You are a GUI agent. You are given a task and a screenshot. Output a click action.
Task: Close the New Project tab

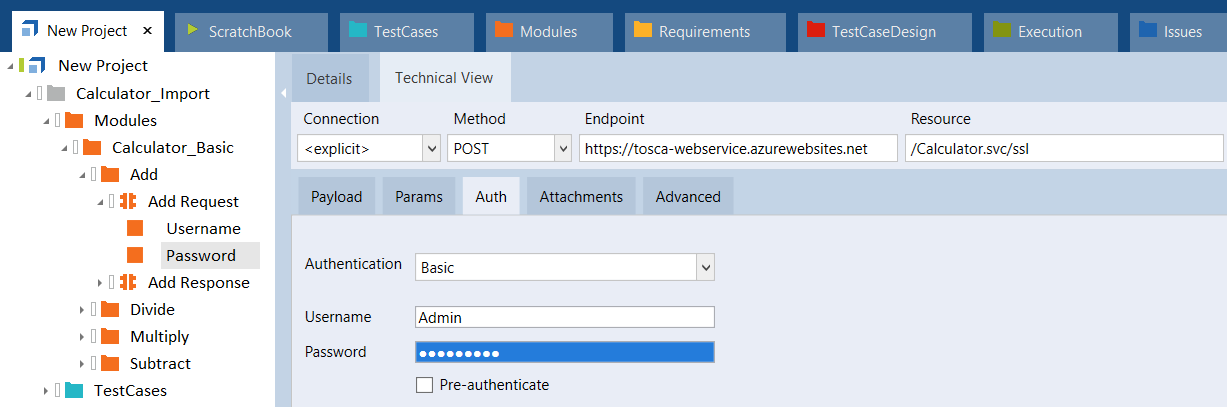point(147,31)
